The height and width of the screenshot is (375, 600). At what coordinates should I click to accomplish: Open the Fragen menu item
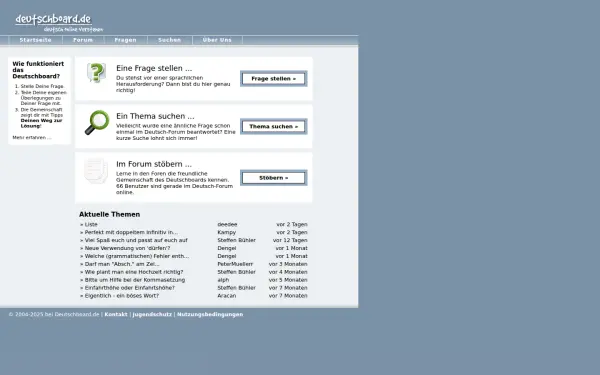(x=126, y=40)
